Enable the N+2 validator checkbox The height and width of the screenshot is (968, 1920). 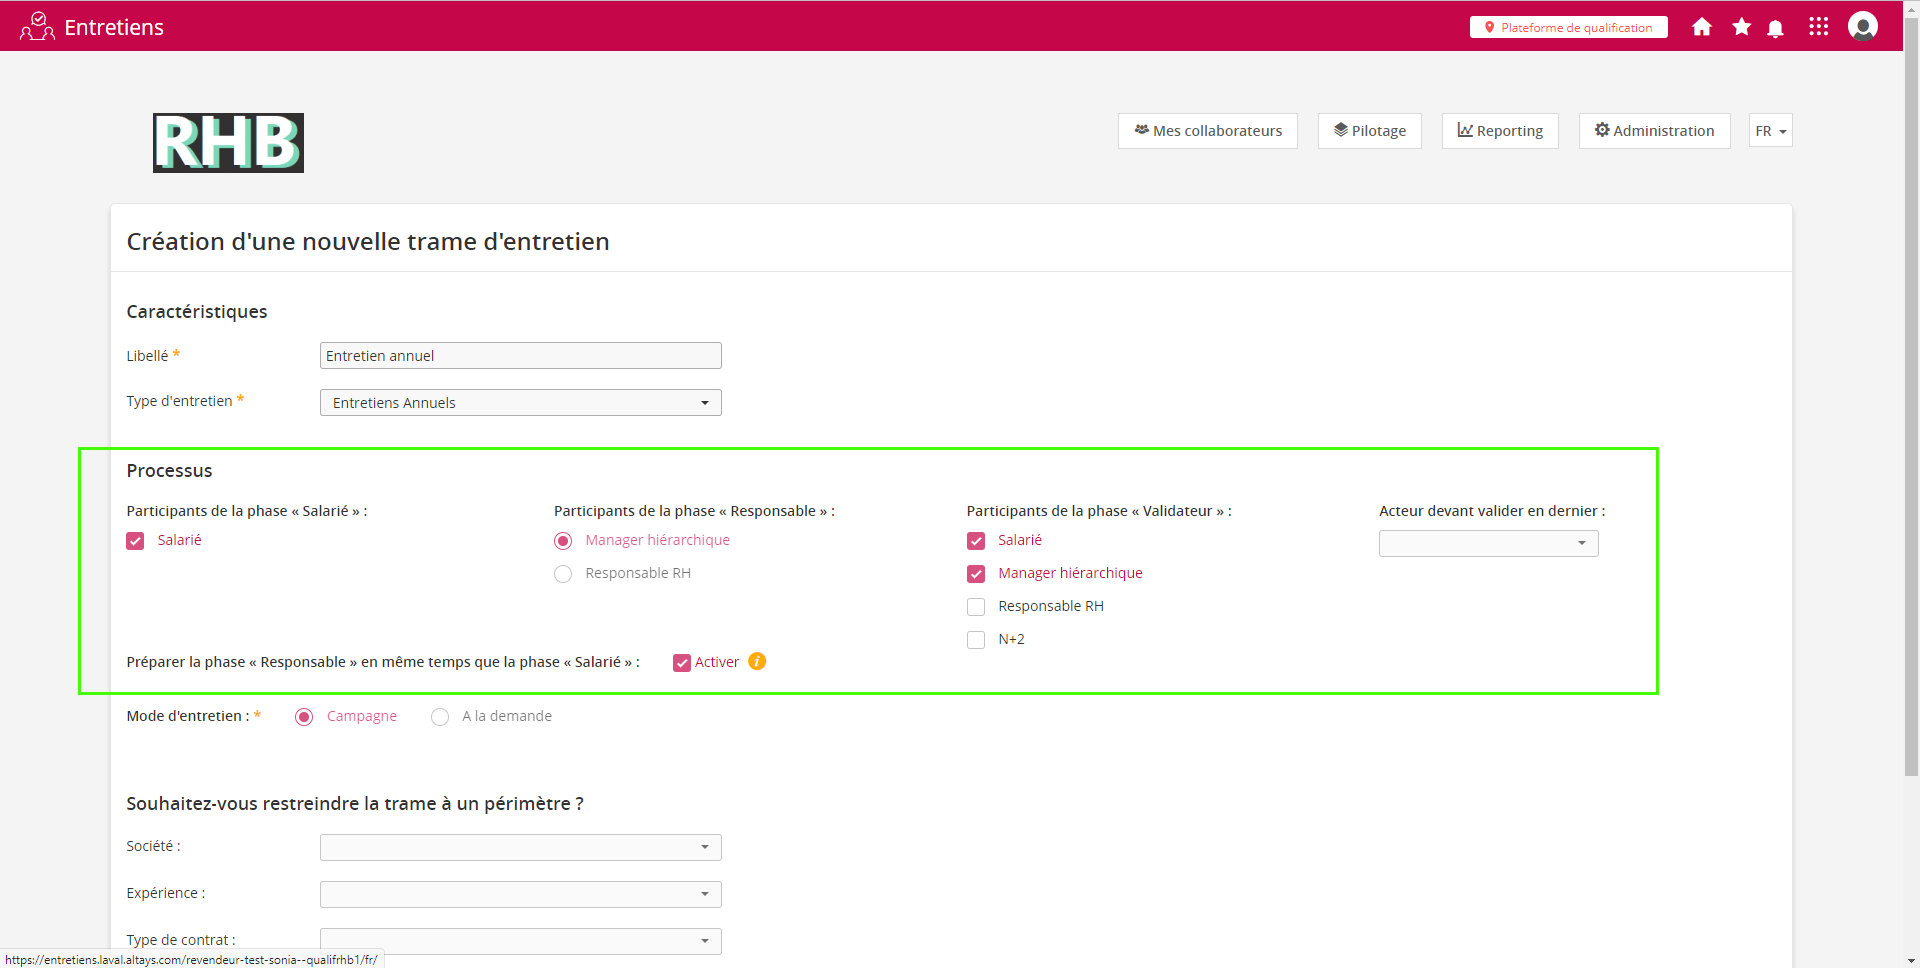(976, 640)
